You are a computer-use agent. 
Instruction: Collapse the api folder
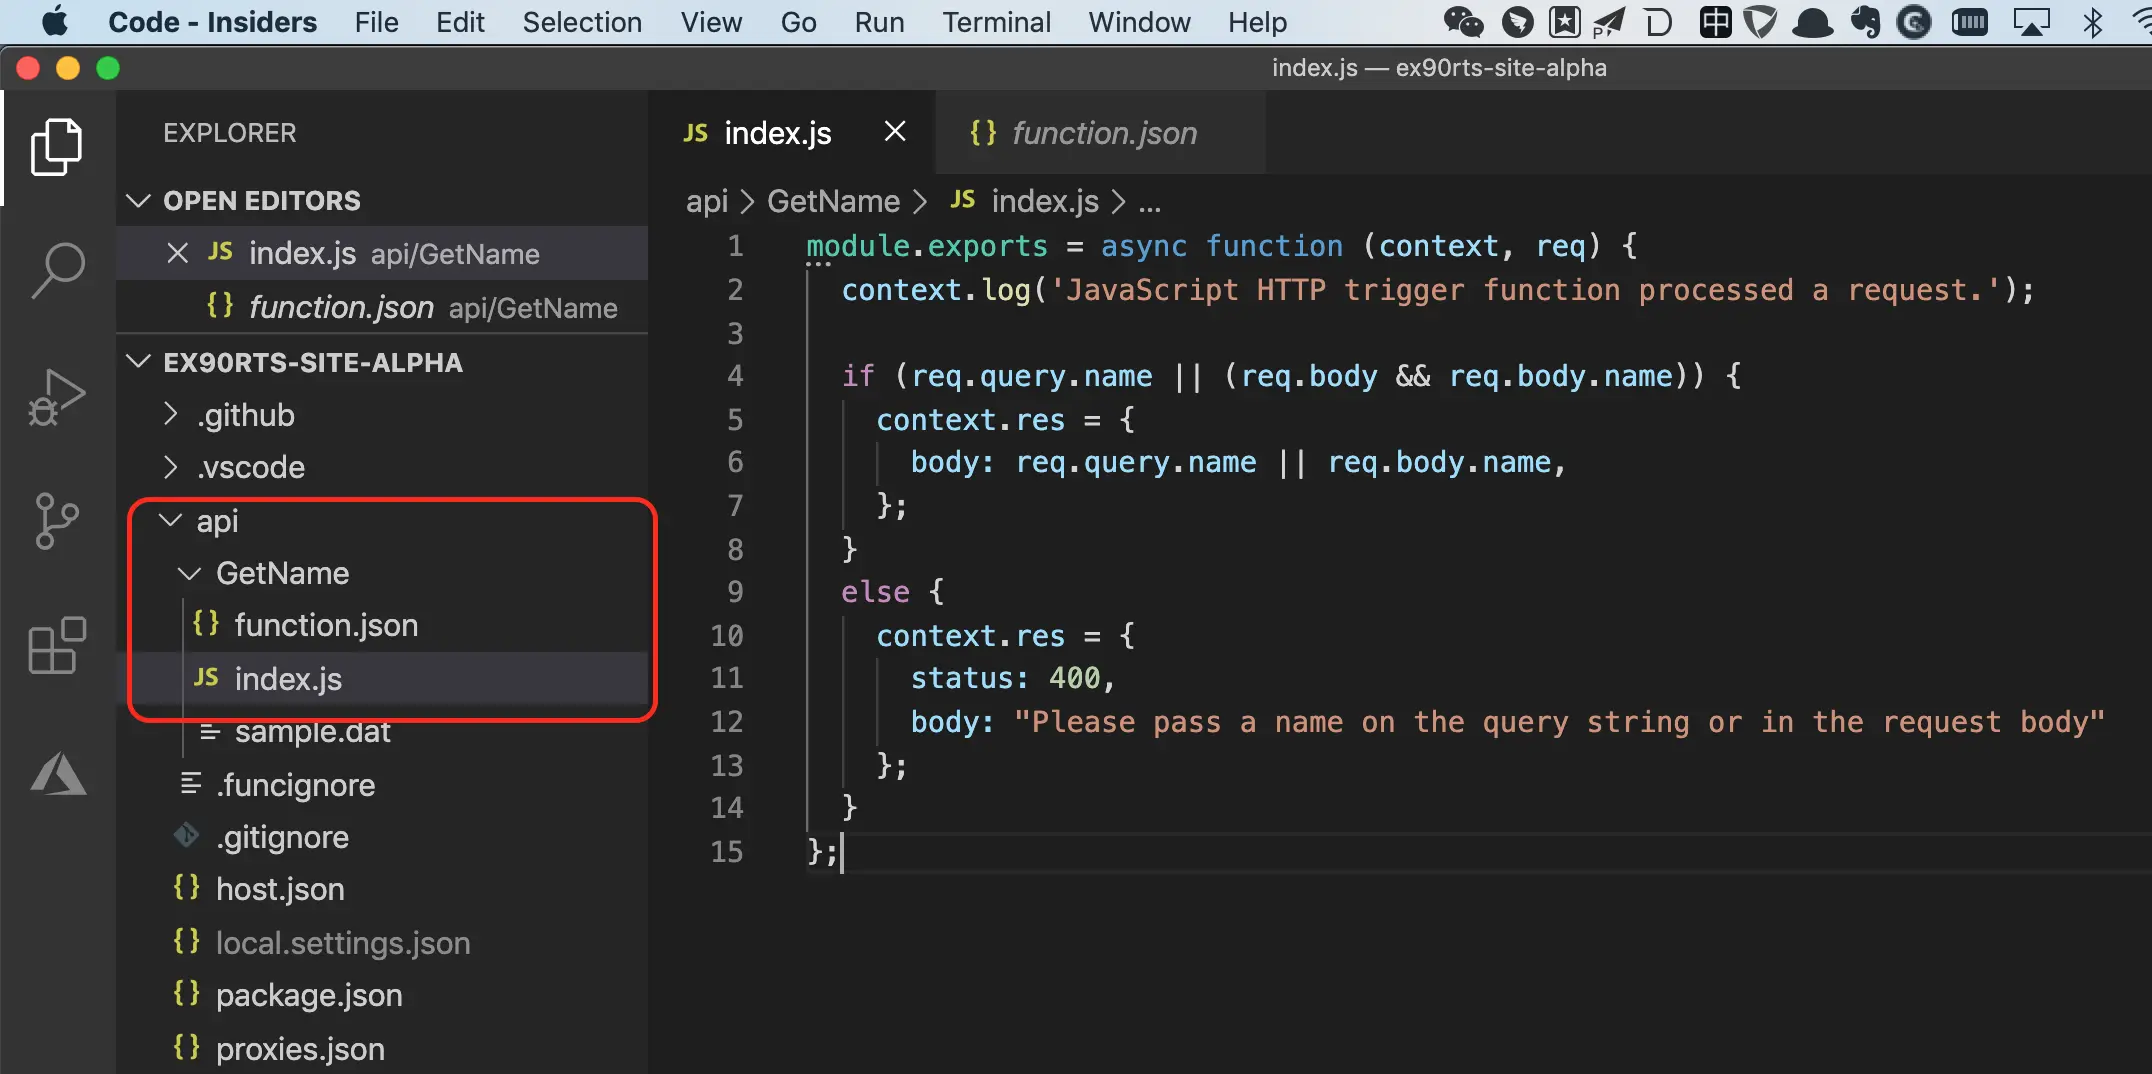(x=171, y=520)
